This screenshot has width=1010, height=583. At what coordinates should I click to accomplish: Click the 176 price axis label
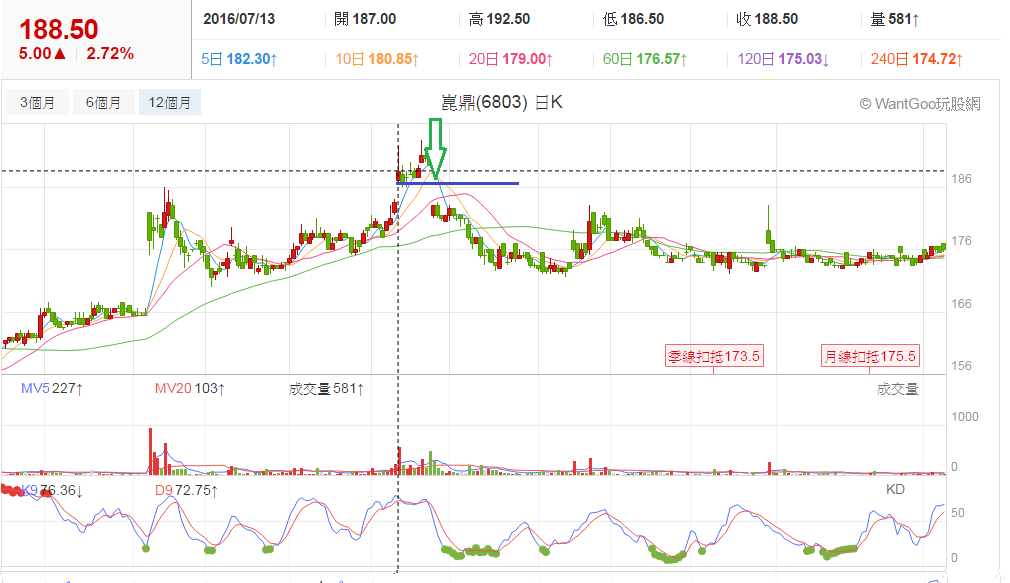[961, 240]
